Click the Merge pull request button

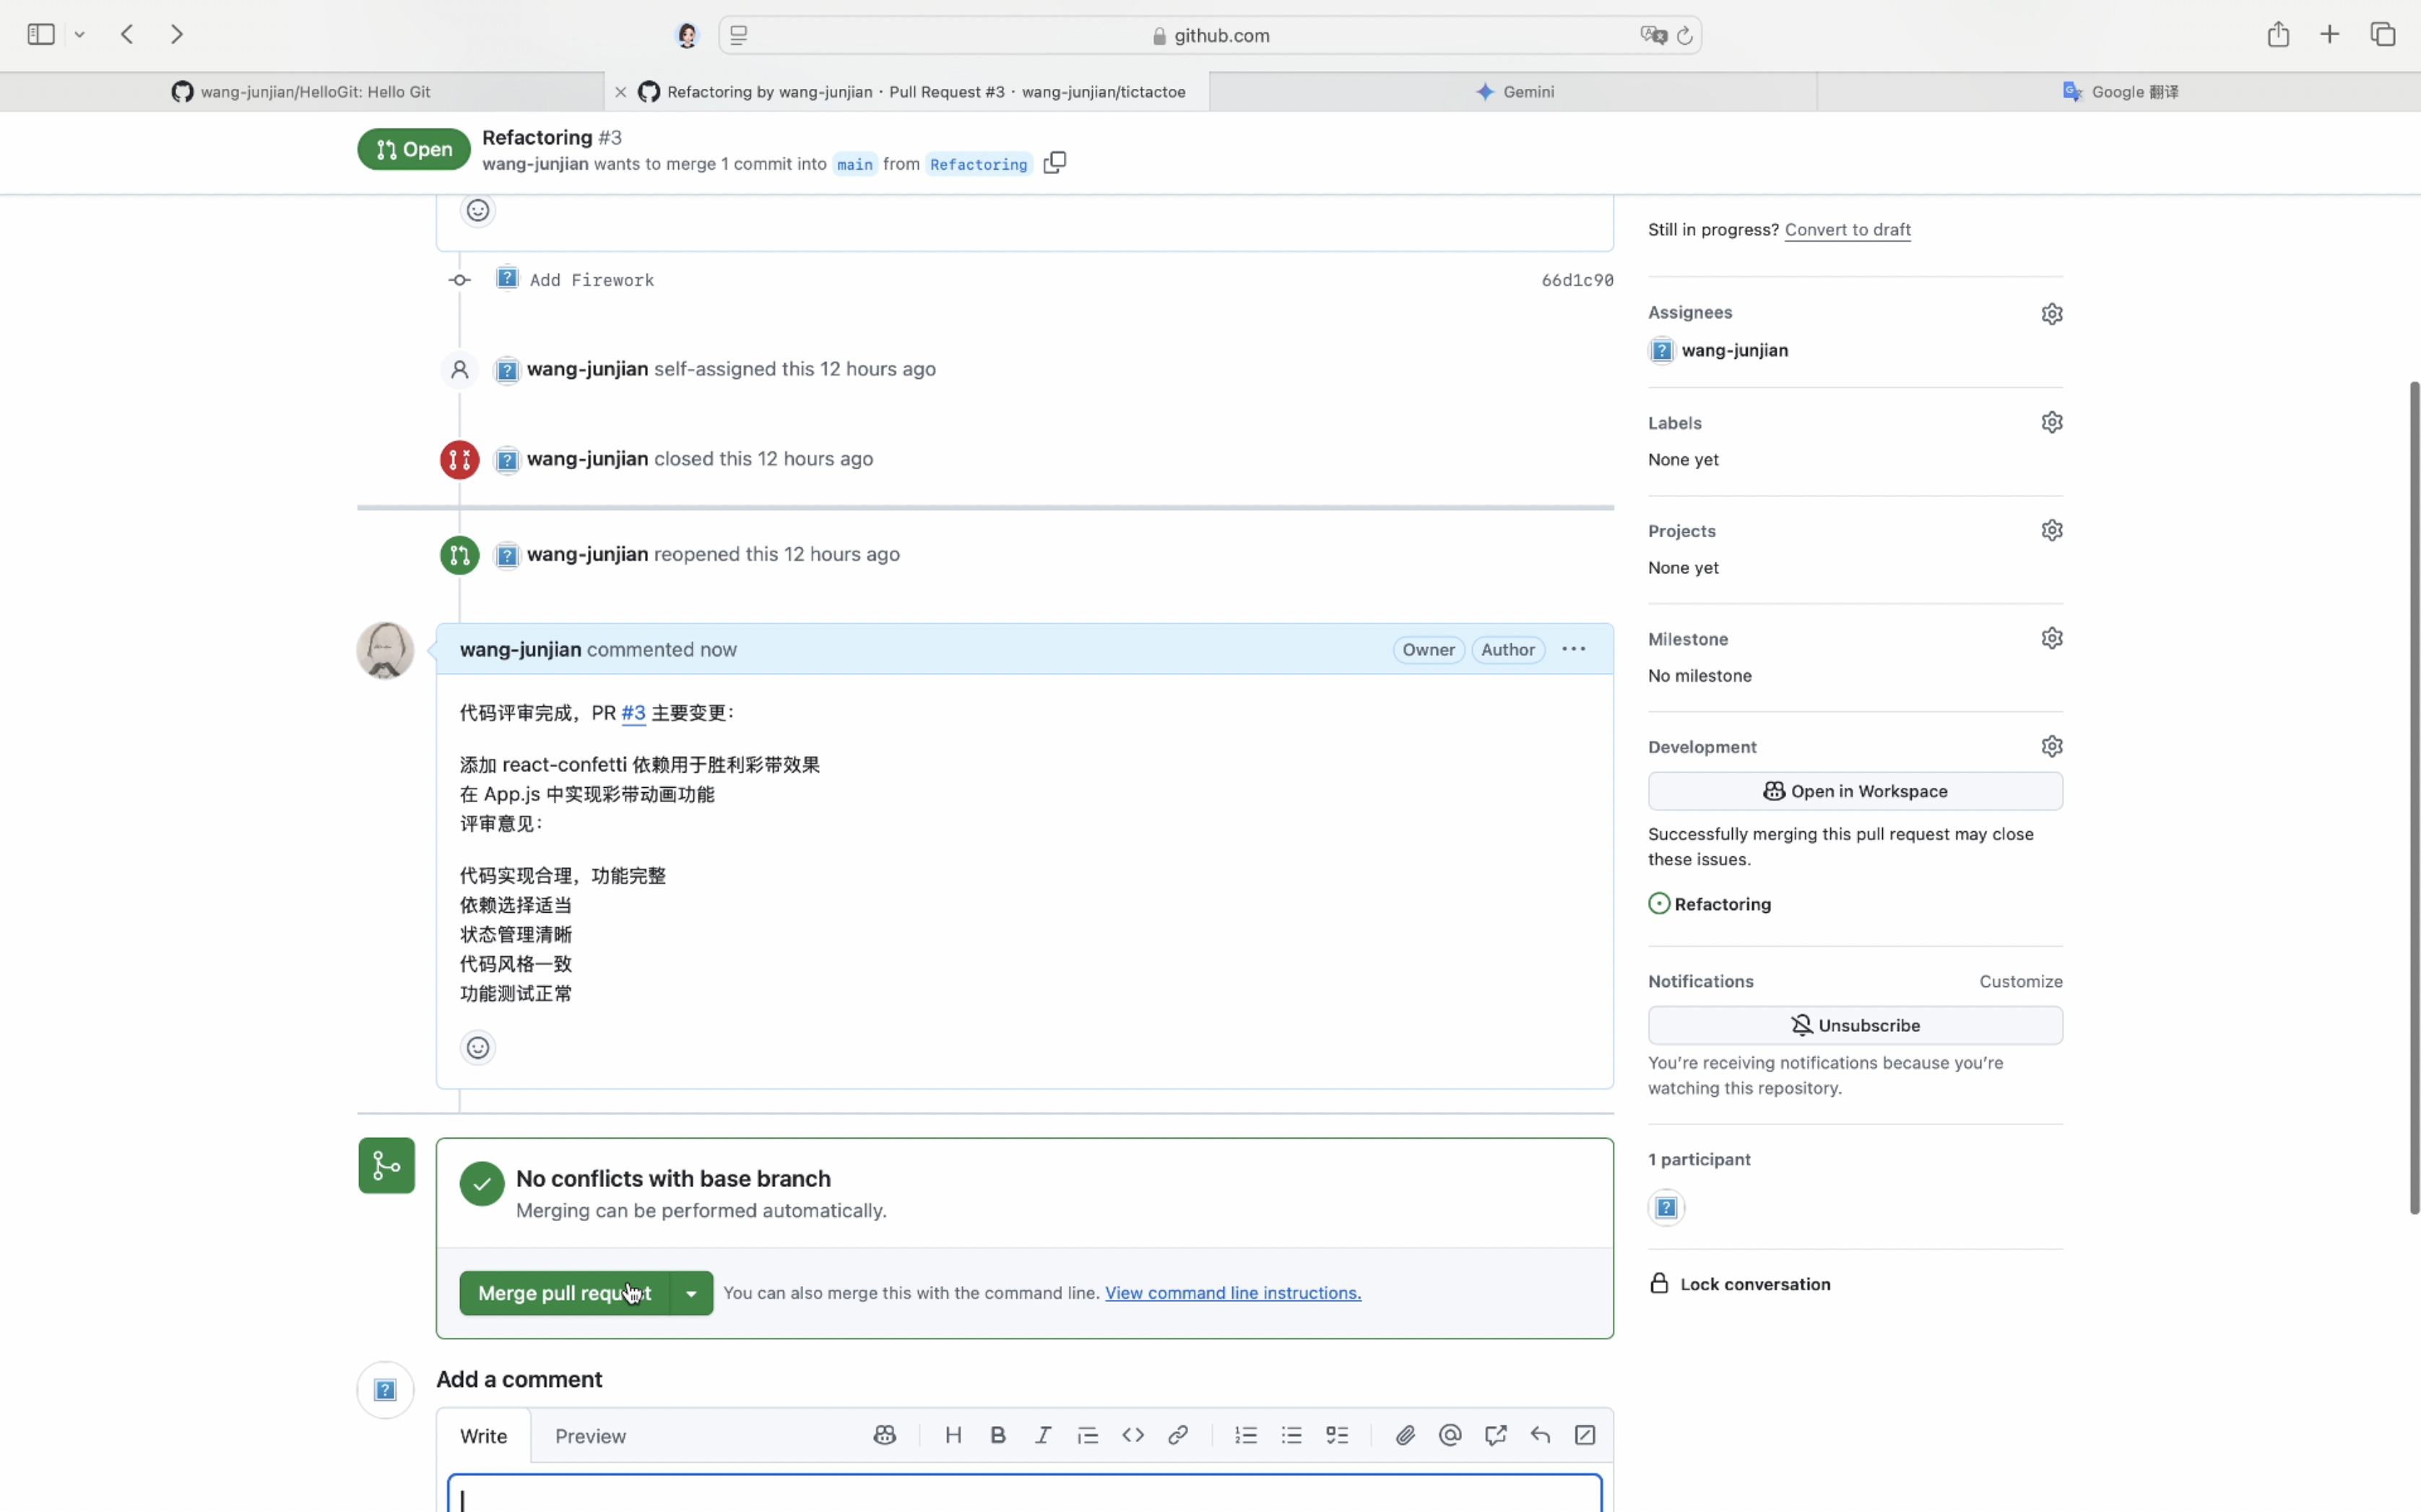(x=563, y=1293)
